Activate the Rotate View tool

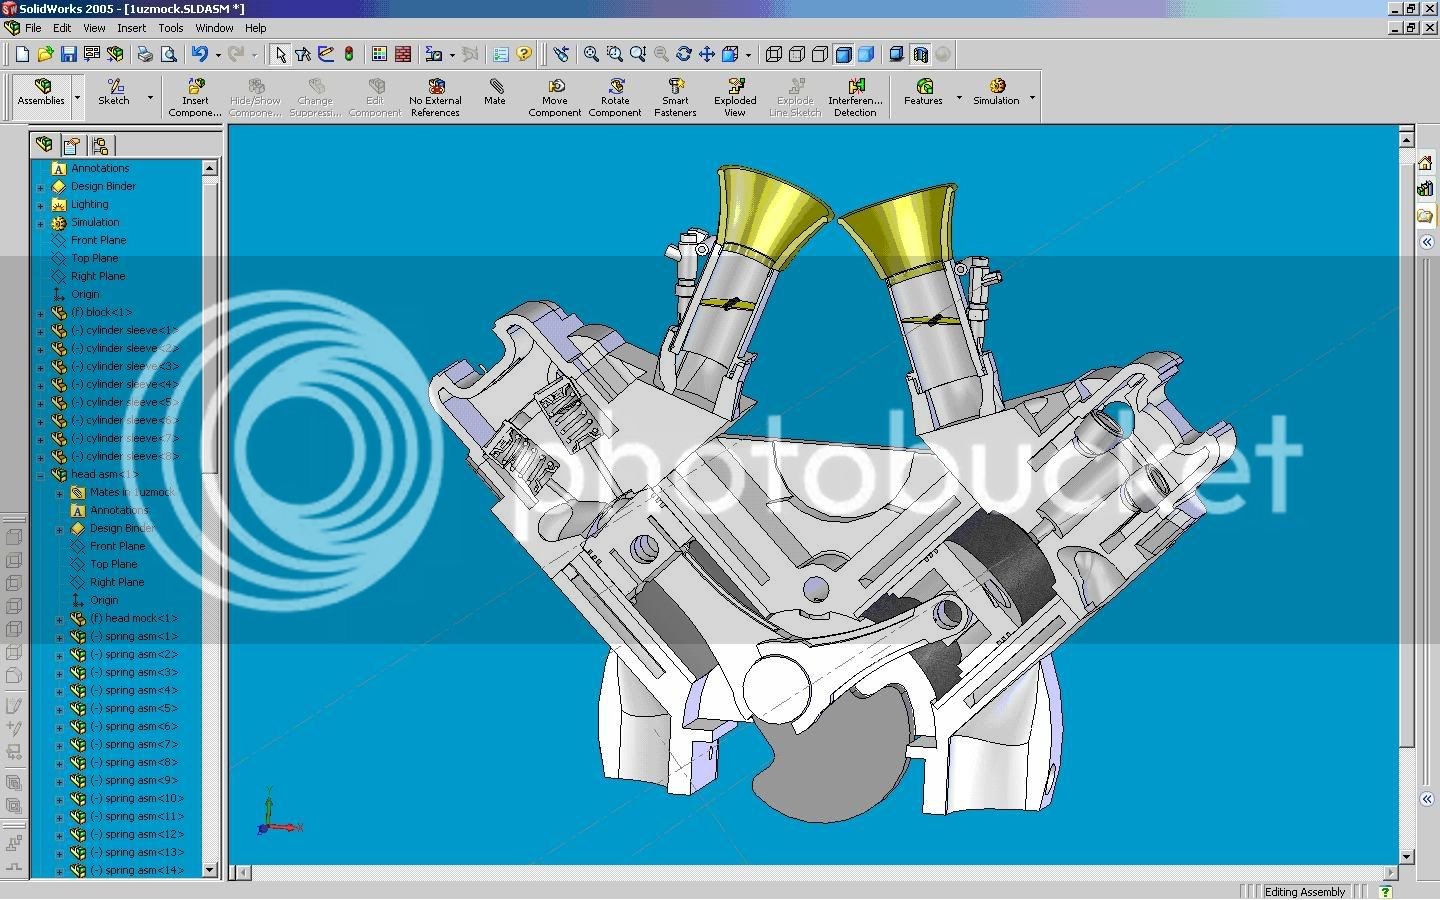(684, 54)
